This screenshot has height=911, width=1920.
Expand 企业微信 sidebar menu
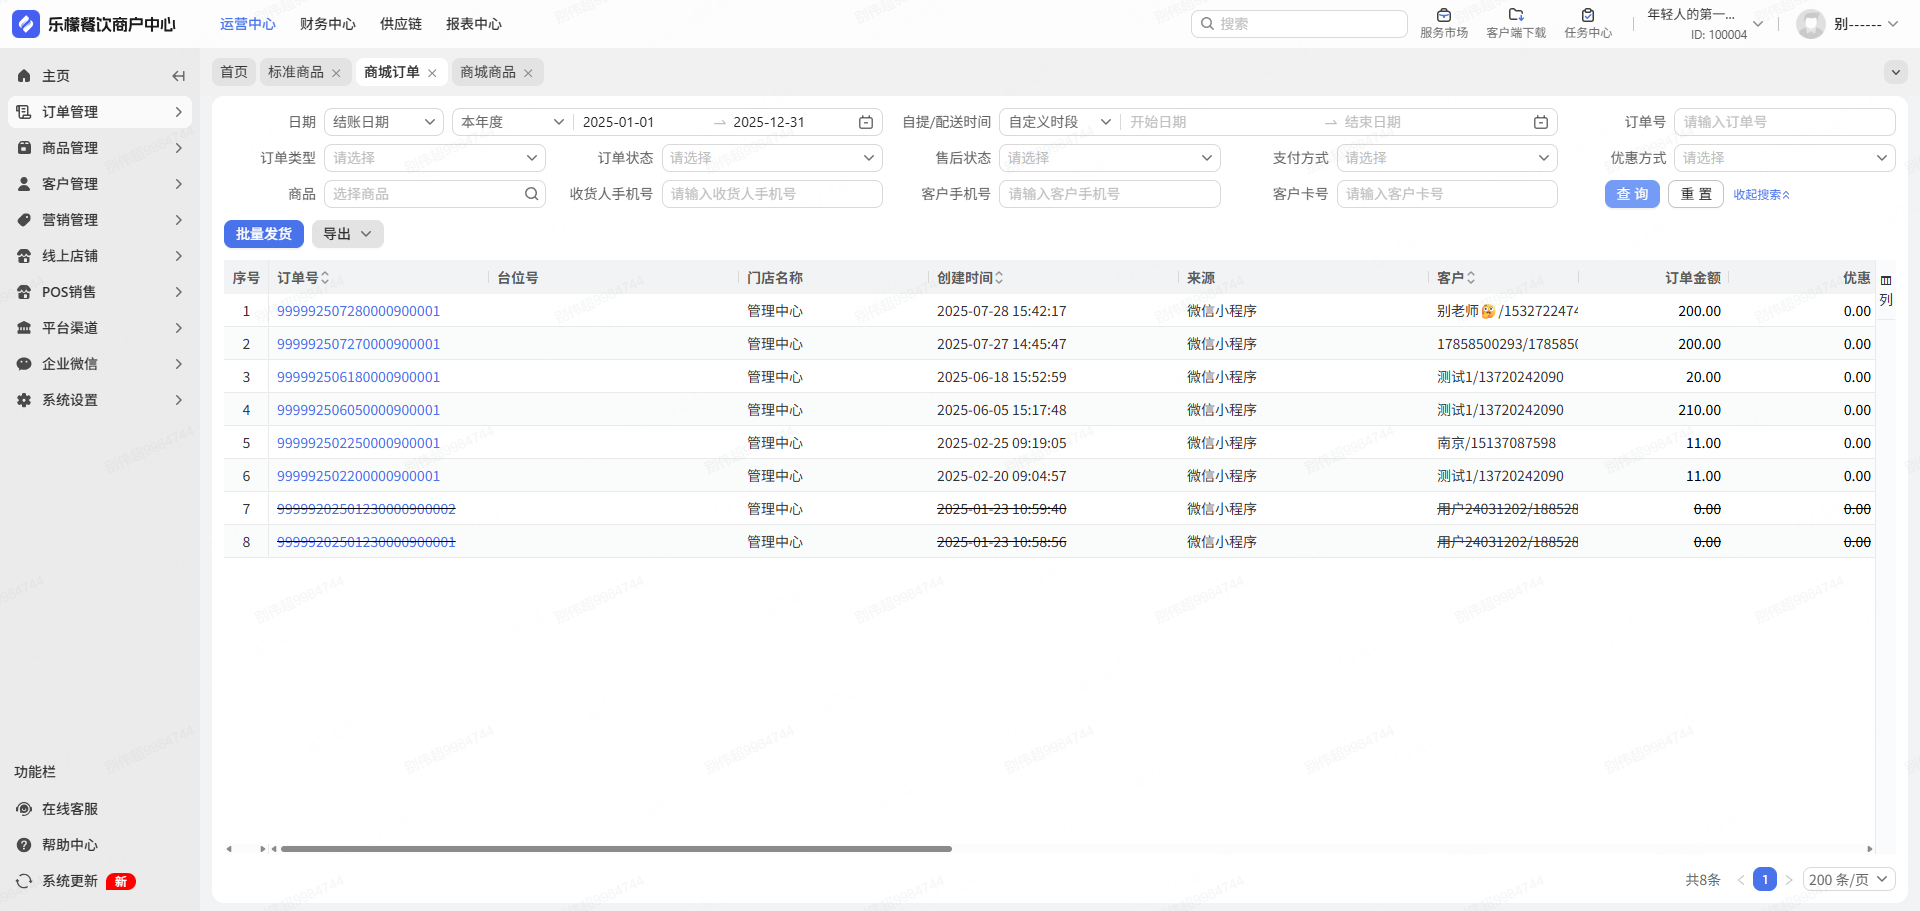[100, 364]
